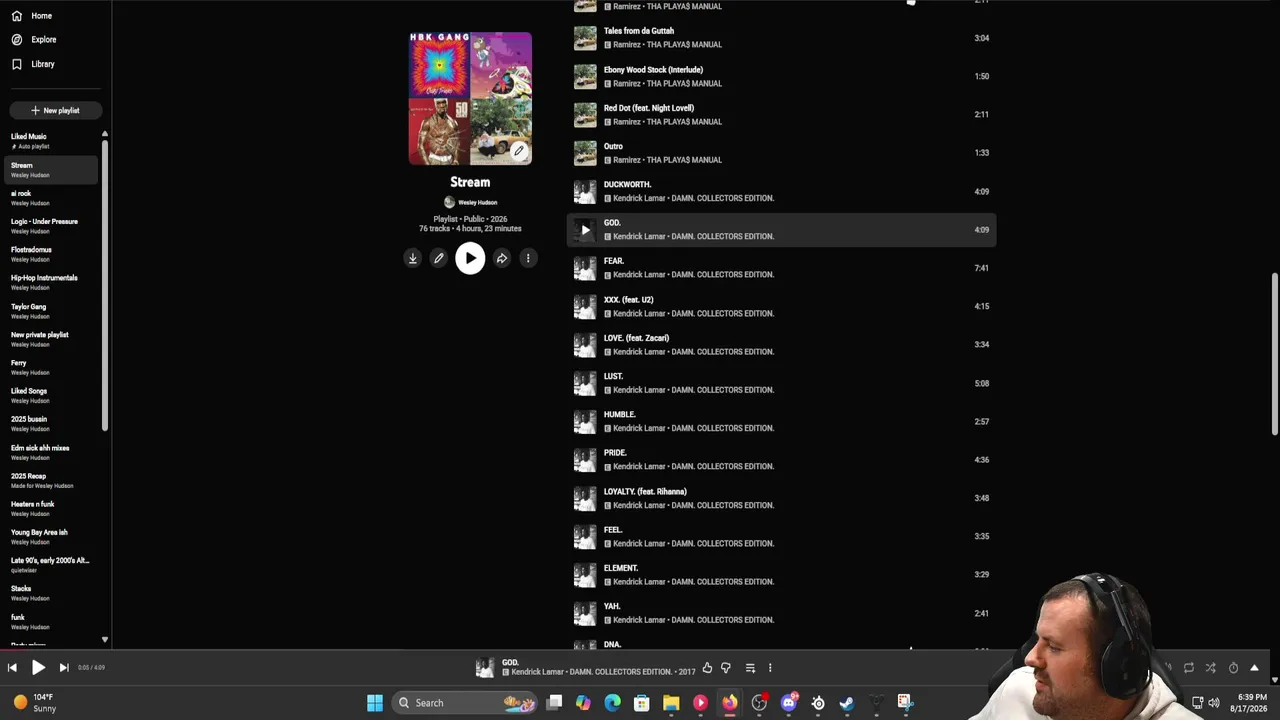Click the Kendrick Lamar artist link in the LUST. row

click(x=639, y=390)
